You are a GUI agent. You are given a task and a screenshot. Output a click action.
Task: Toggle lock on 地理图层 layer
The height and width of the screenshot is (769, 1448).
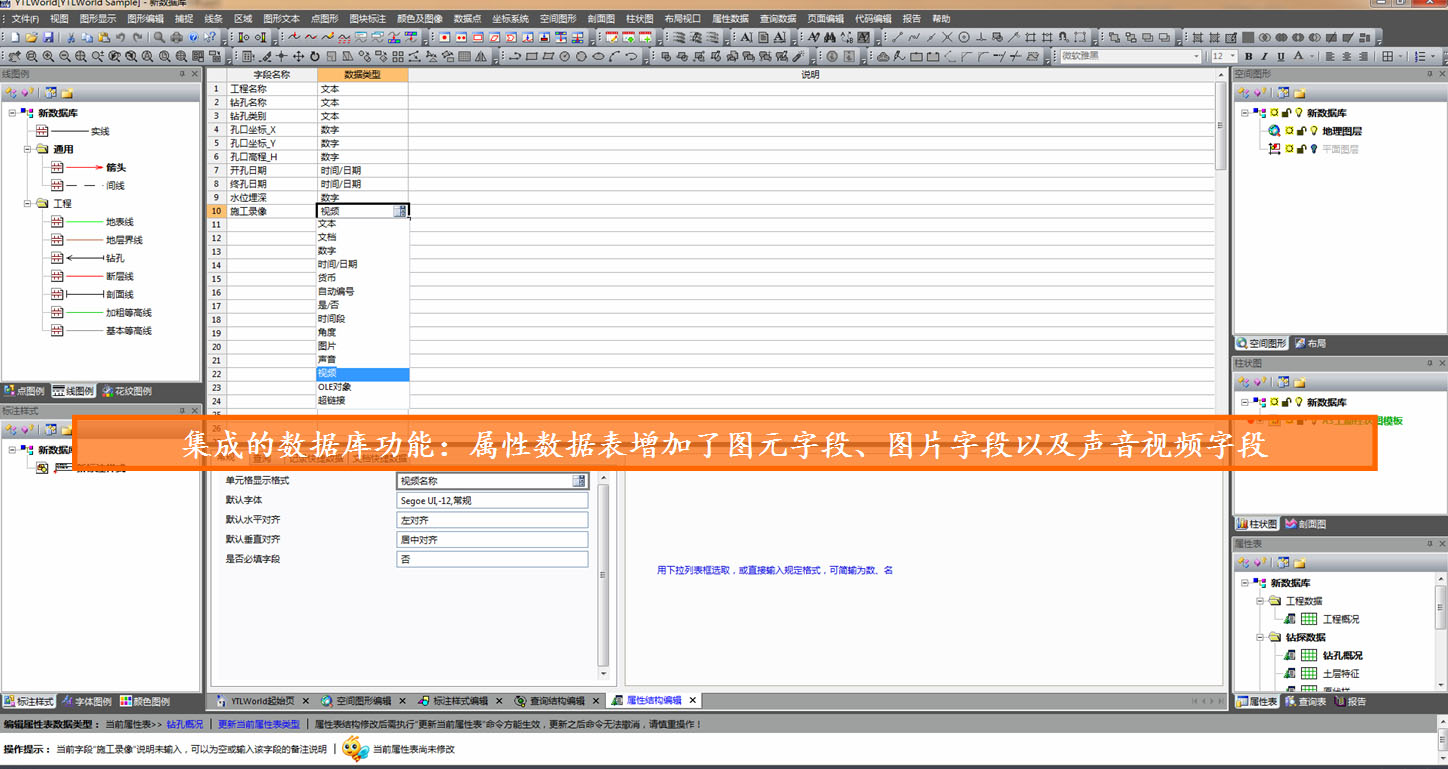click(1302, 131)
